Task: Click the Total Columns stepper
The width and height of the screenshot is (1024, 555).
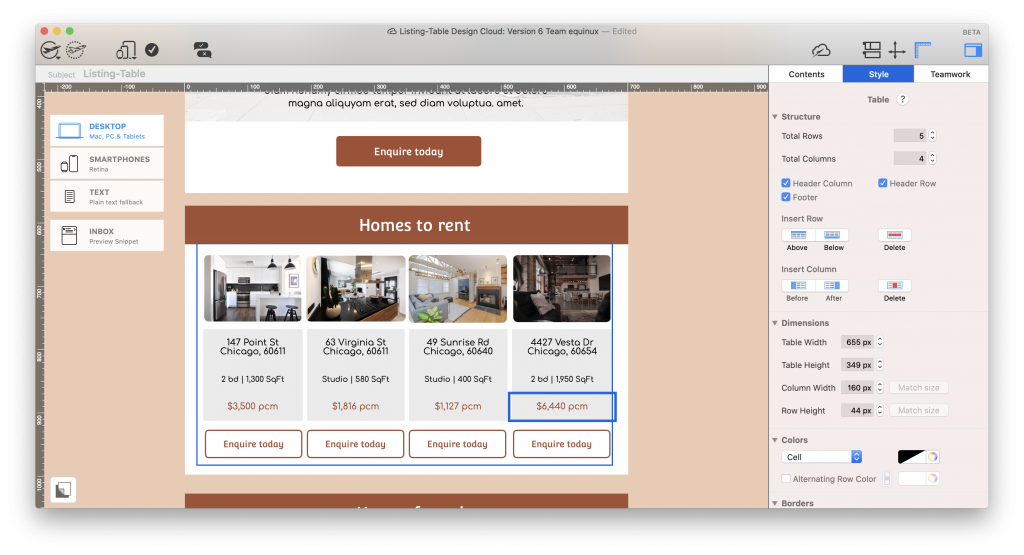Action: 933,159
